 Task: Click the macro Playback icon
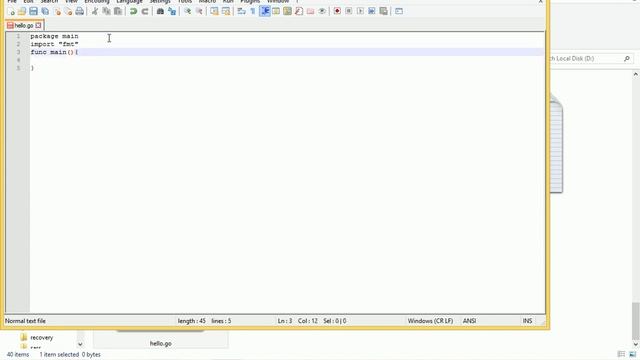pos(360,11)
